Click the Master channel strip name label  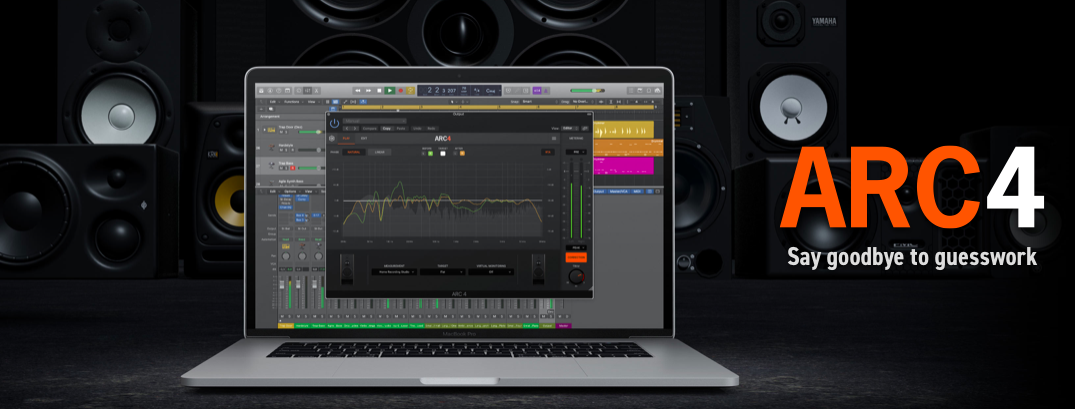564,325
